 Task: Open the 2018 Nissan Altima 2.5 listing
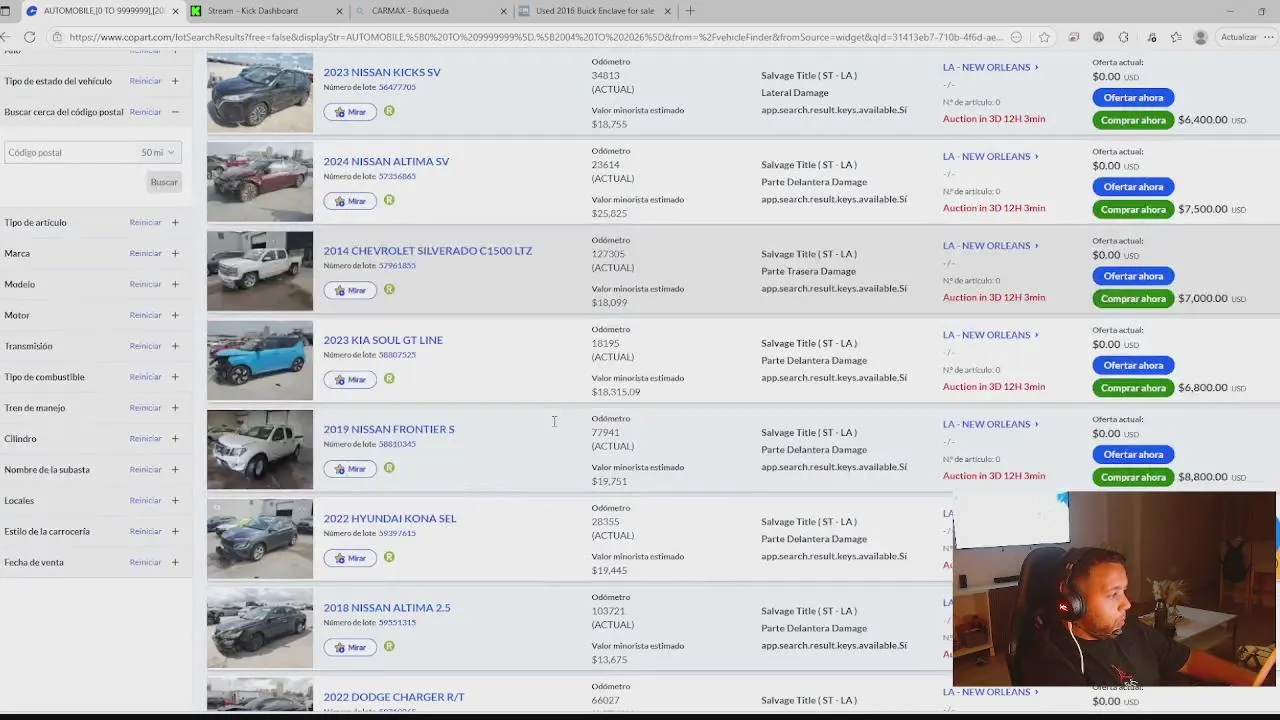point(387,607)
